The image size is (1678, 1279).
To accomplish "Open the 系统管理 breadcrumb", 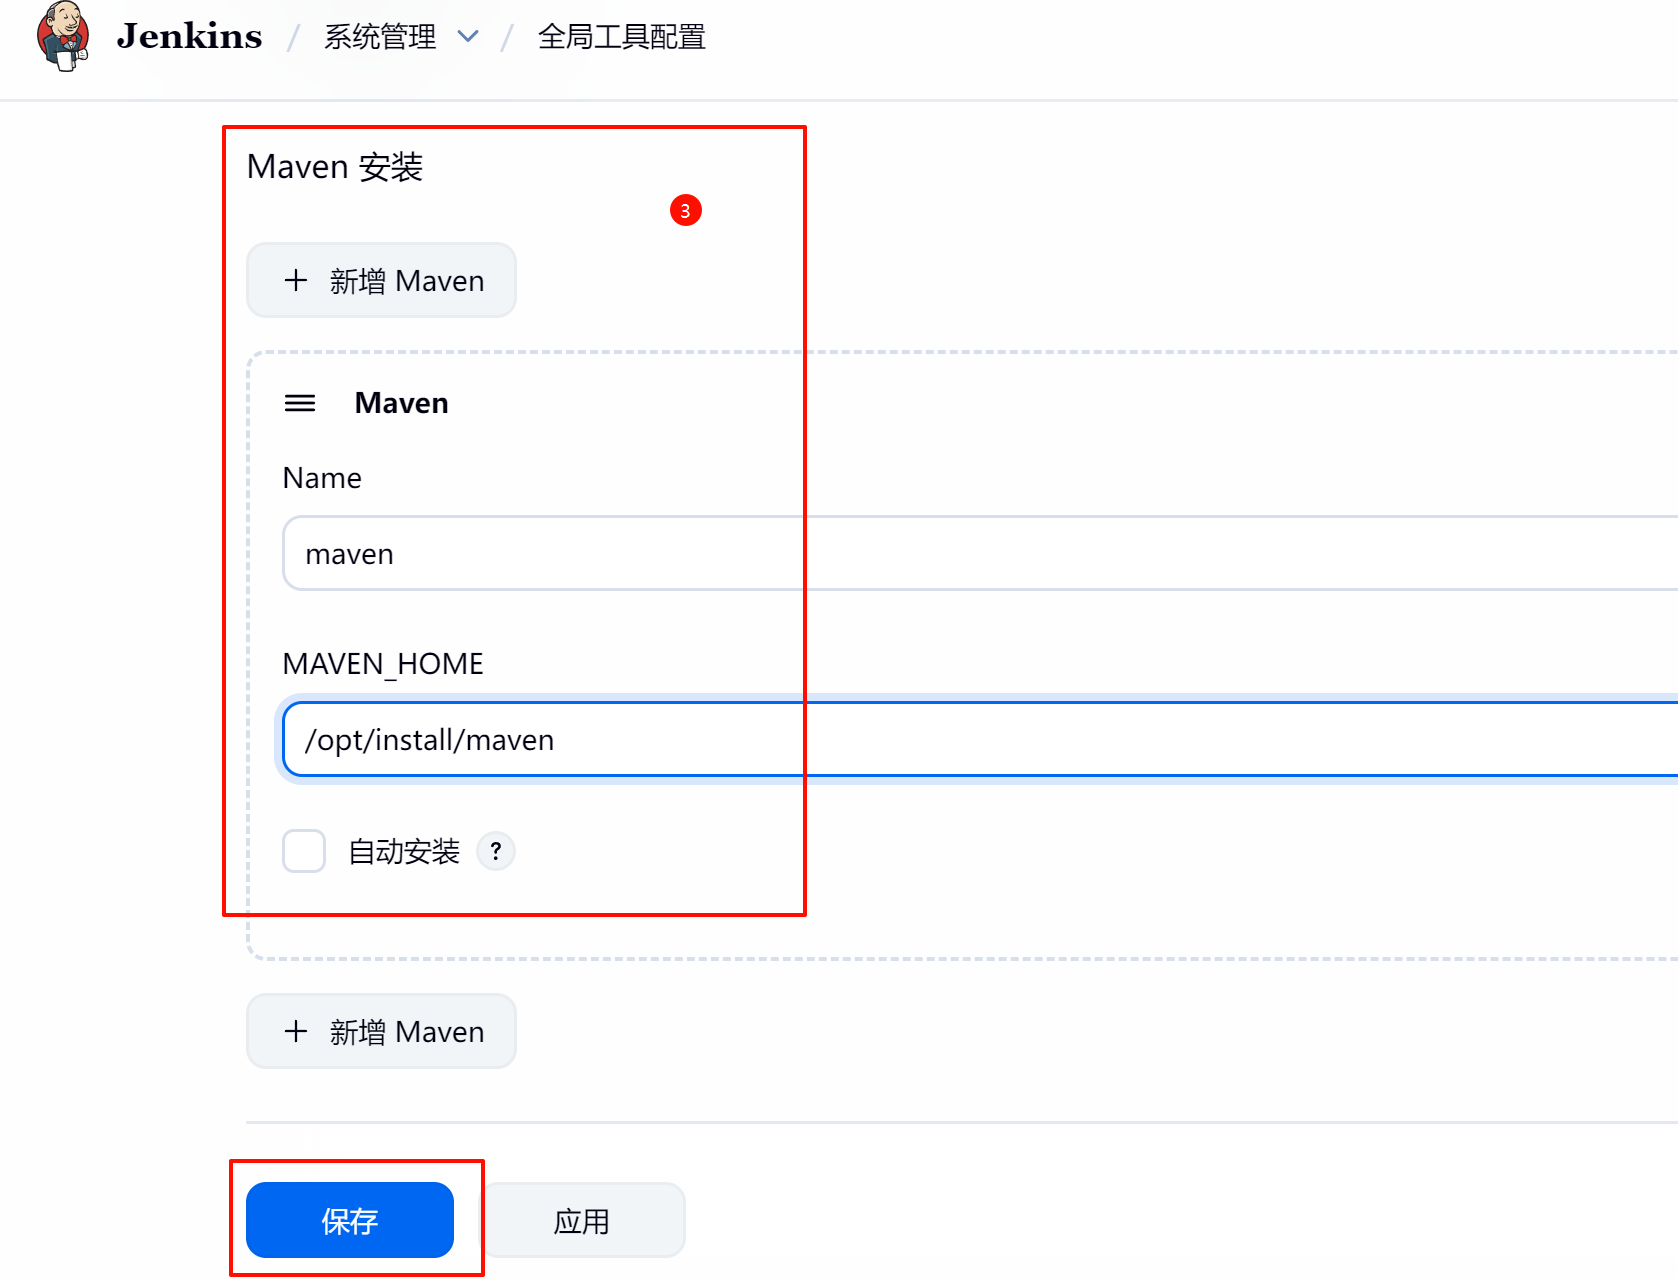I will click(380, 37).
